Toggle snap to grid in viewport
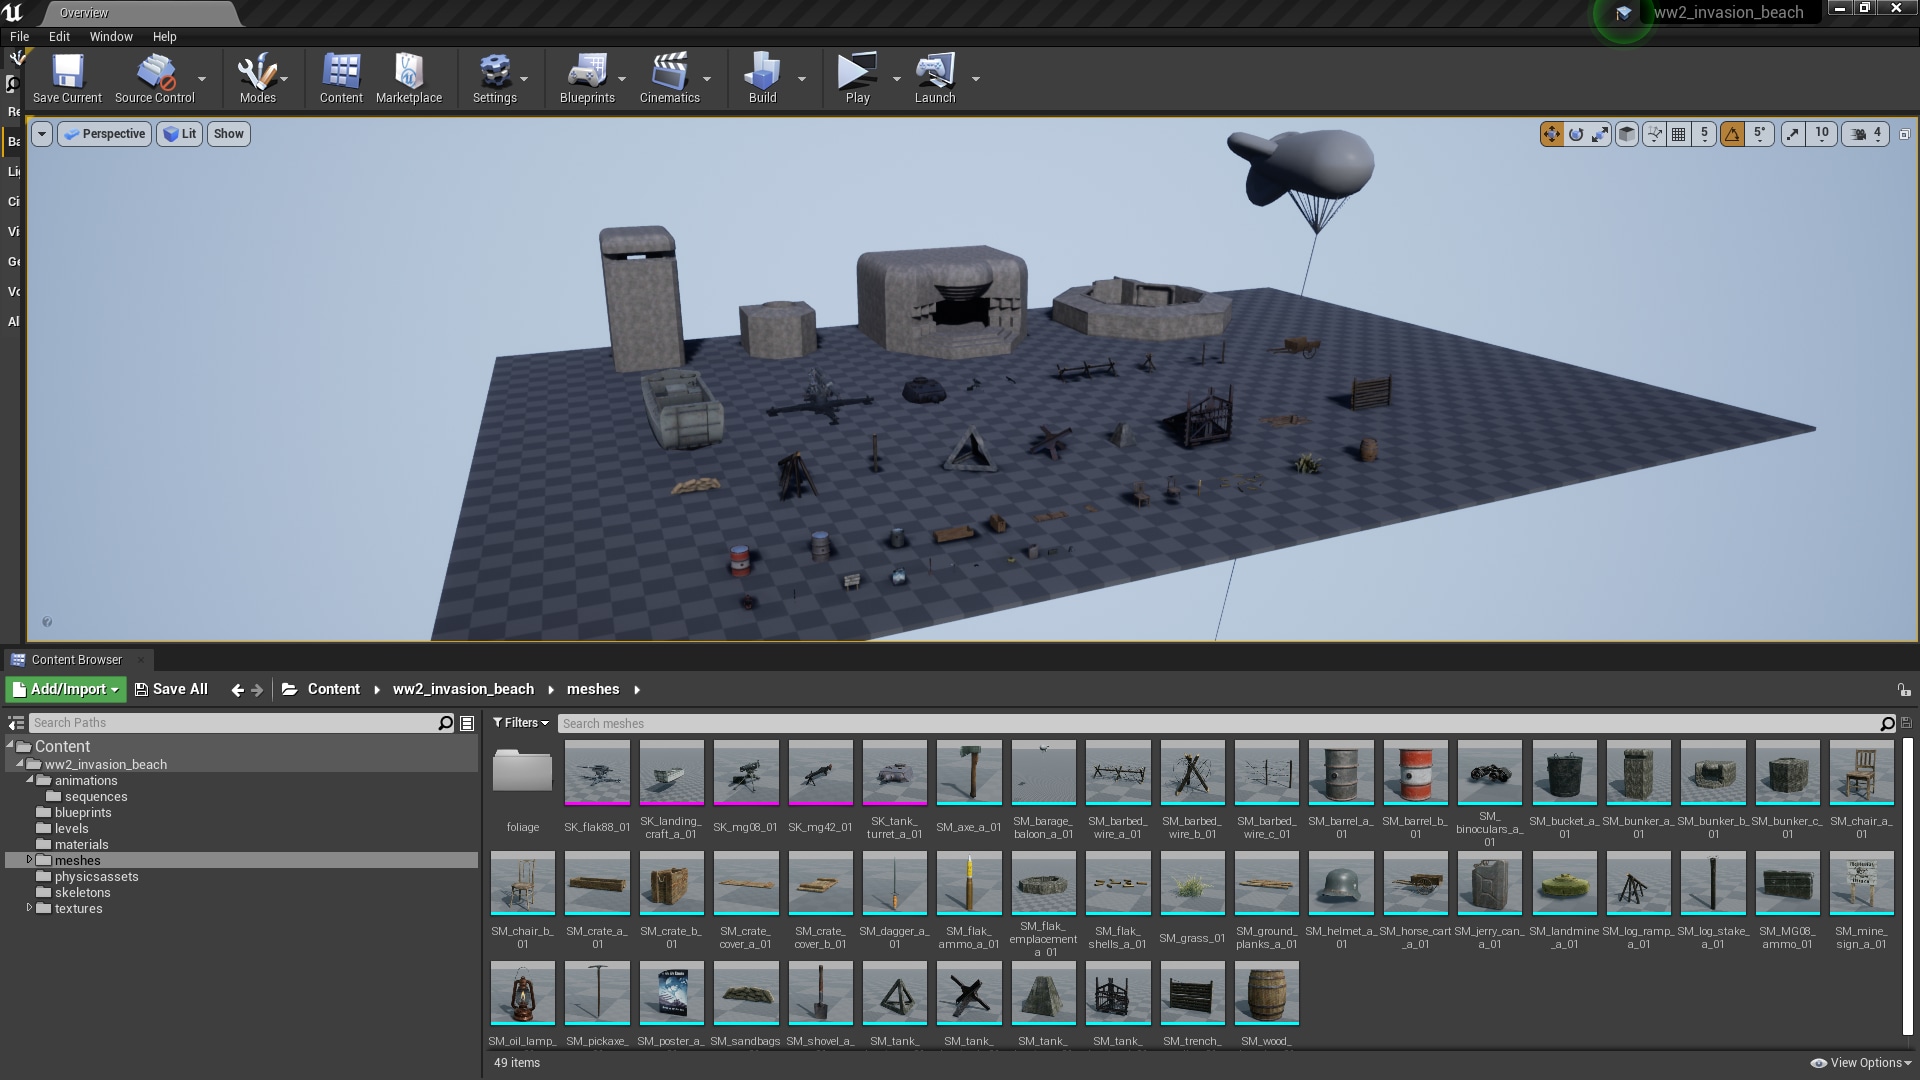Viewport: 1920px width, 1080px height. pyautogui.click(x=1679, y=134)
